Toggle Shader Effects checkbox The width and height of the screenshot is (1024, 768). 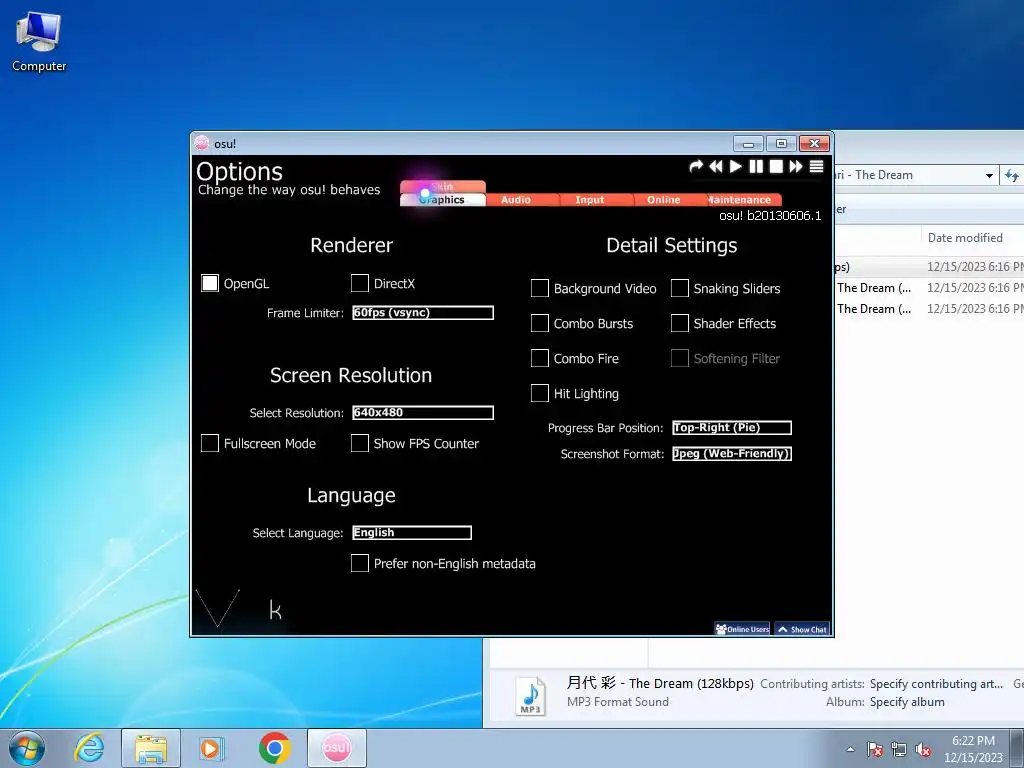[680, 323]
